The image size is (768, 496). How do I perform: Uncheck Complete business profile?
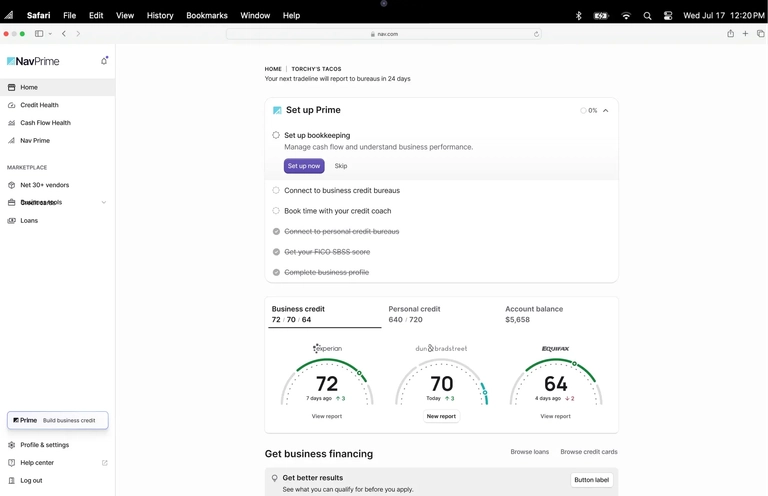(x=276, y=272)
